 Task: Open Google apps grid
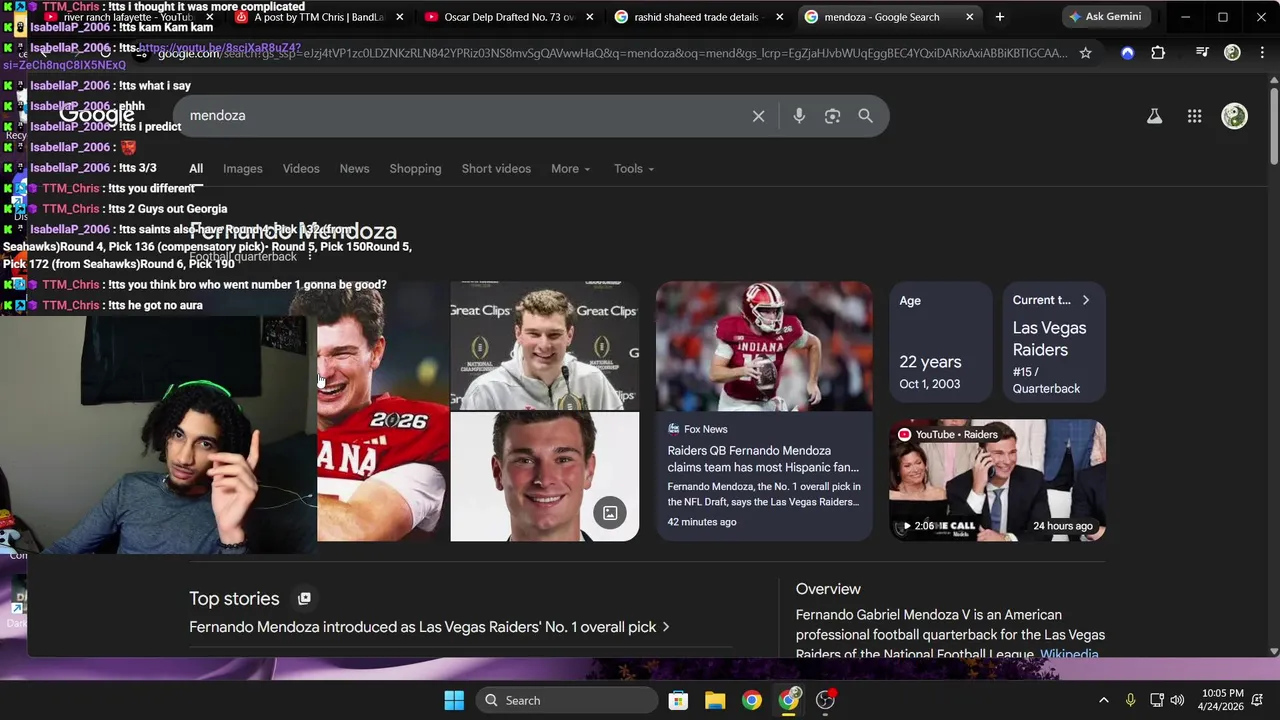tap(1194, 116)
